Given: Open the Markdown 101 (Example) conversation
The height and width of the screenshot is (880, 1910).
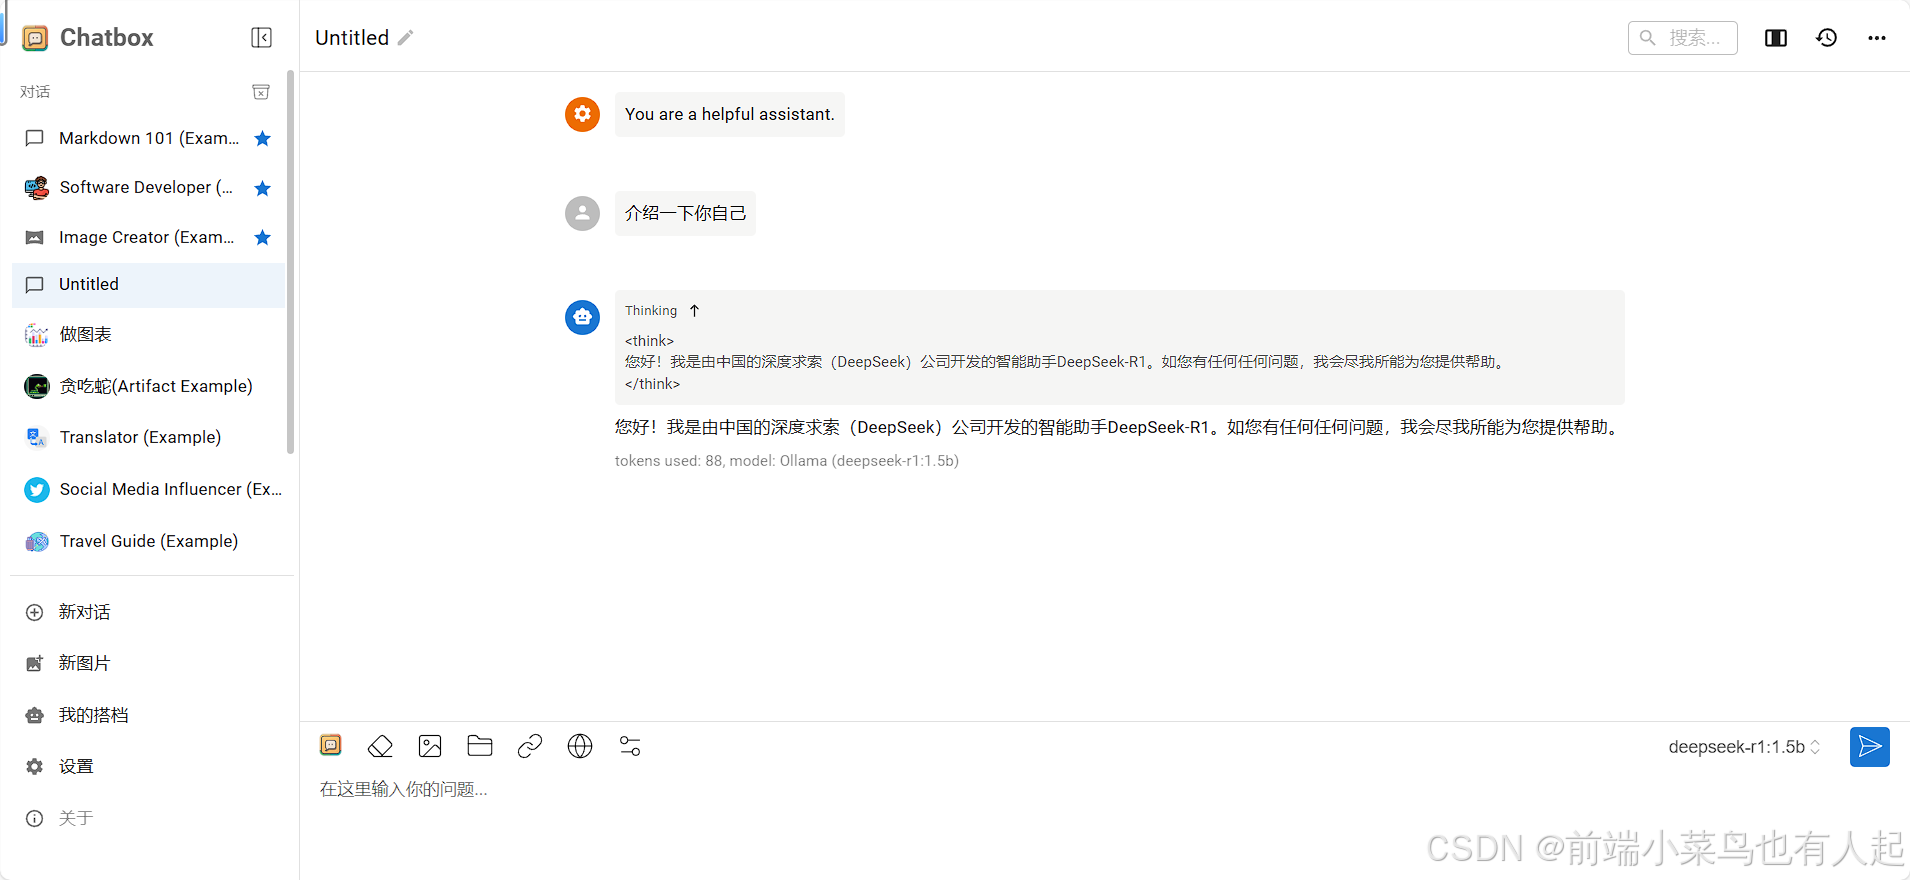Looking at the screenshot, I should [149, 138].
